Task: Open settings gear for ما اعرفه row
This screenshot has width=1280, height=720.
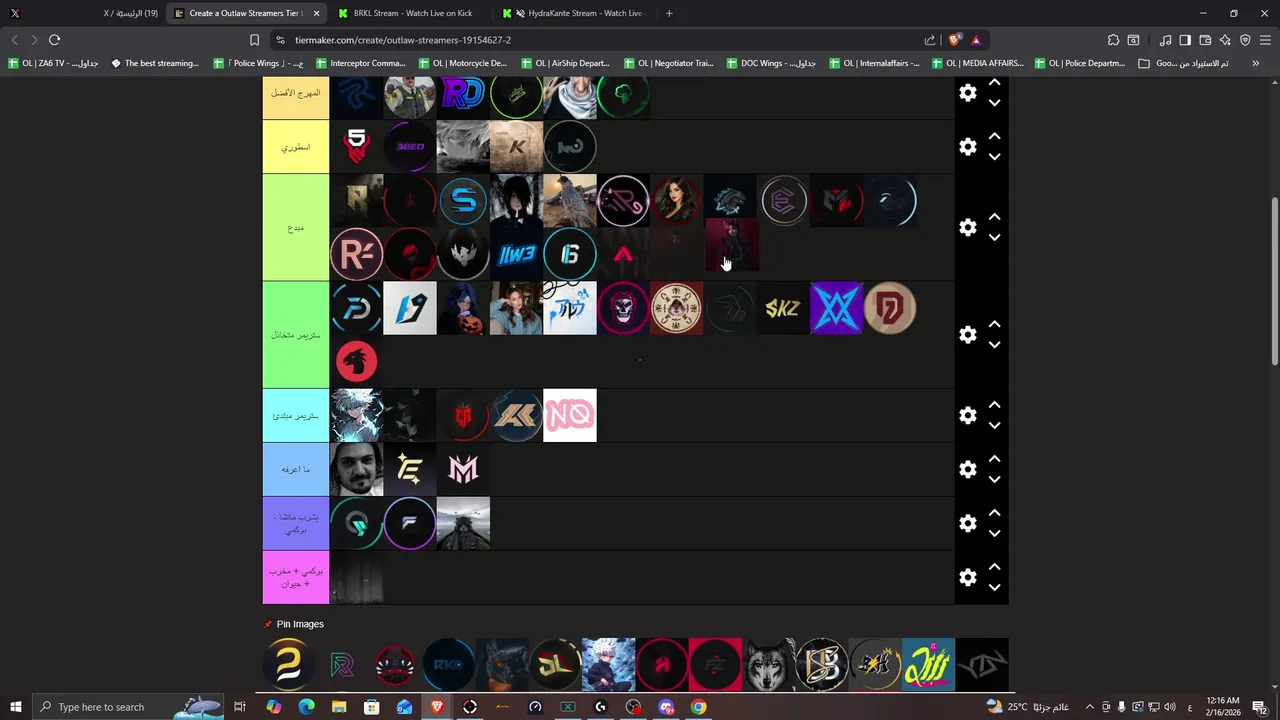Action: click(x=968, y=470)
